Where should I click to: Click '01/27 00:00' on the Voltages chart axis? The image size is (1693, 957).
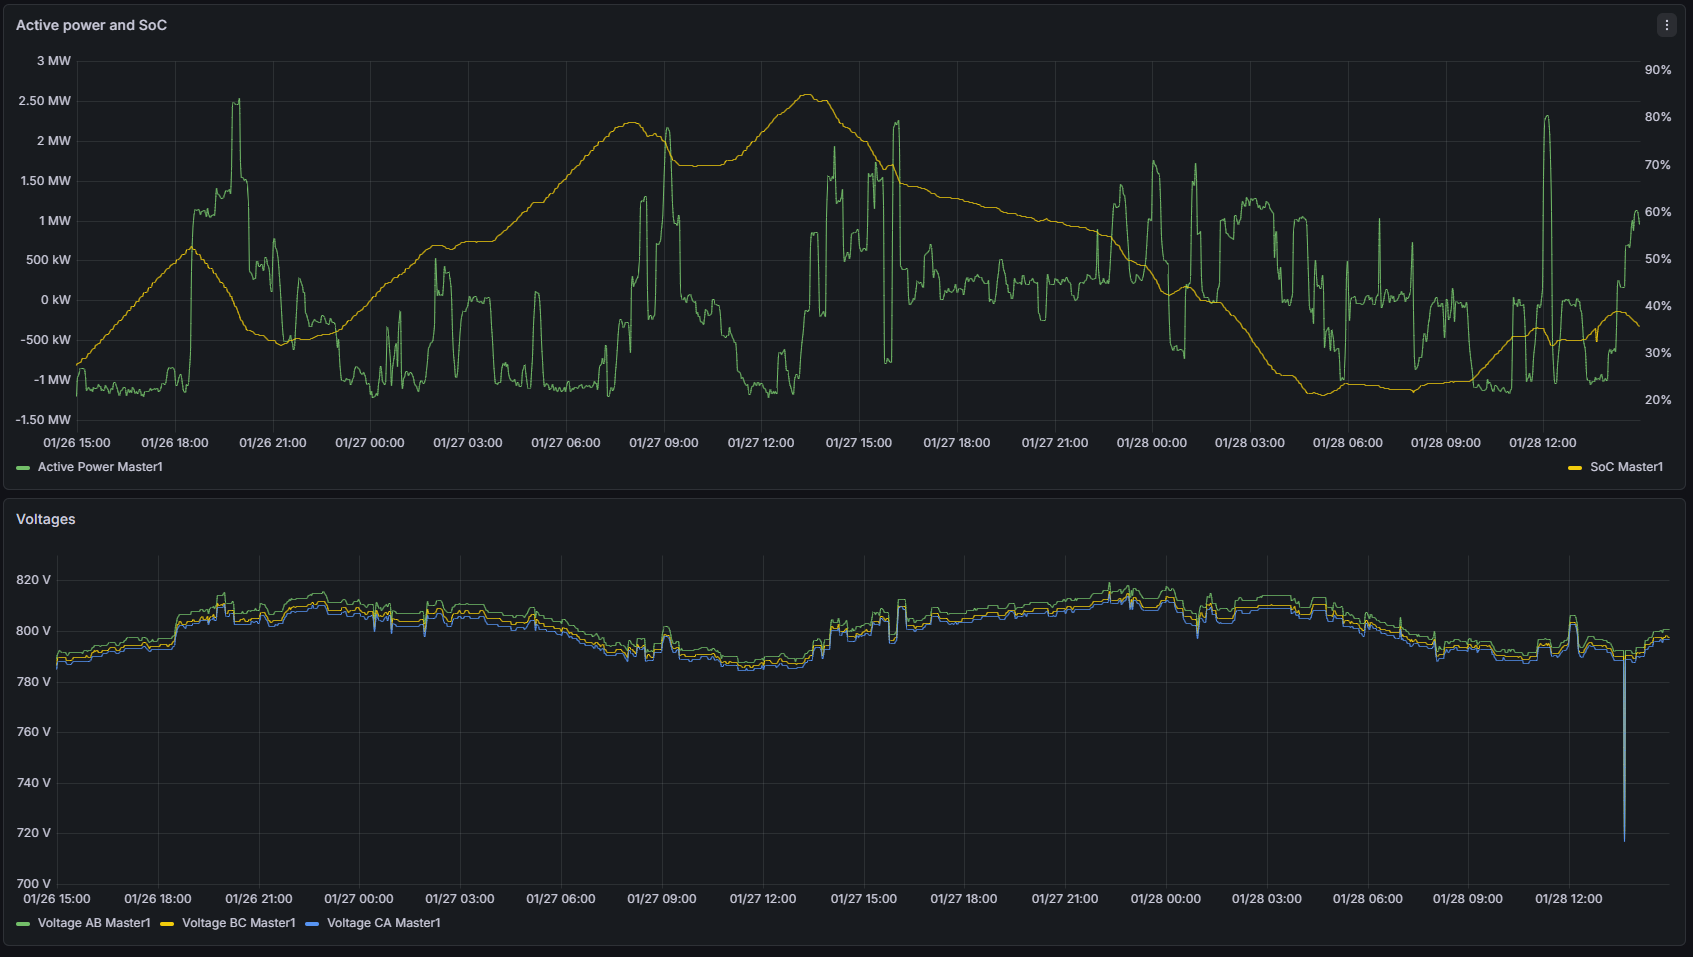[359, 899]
